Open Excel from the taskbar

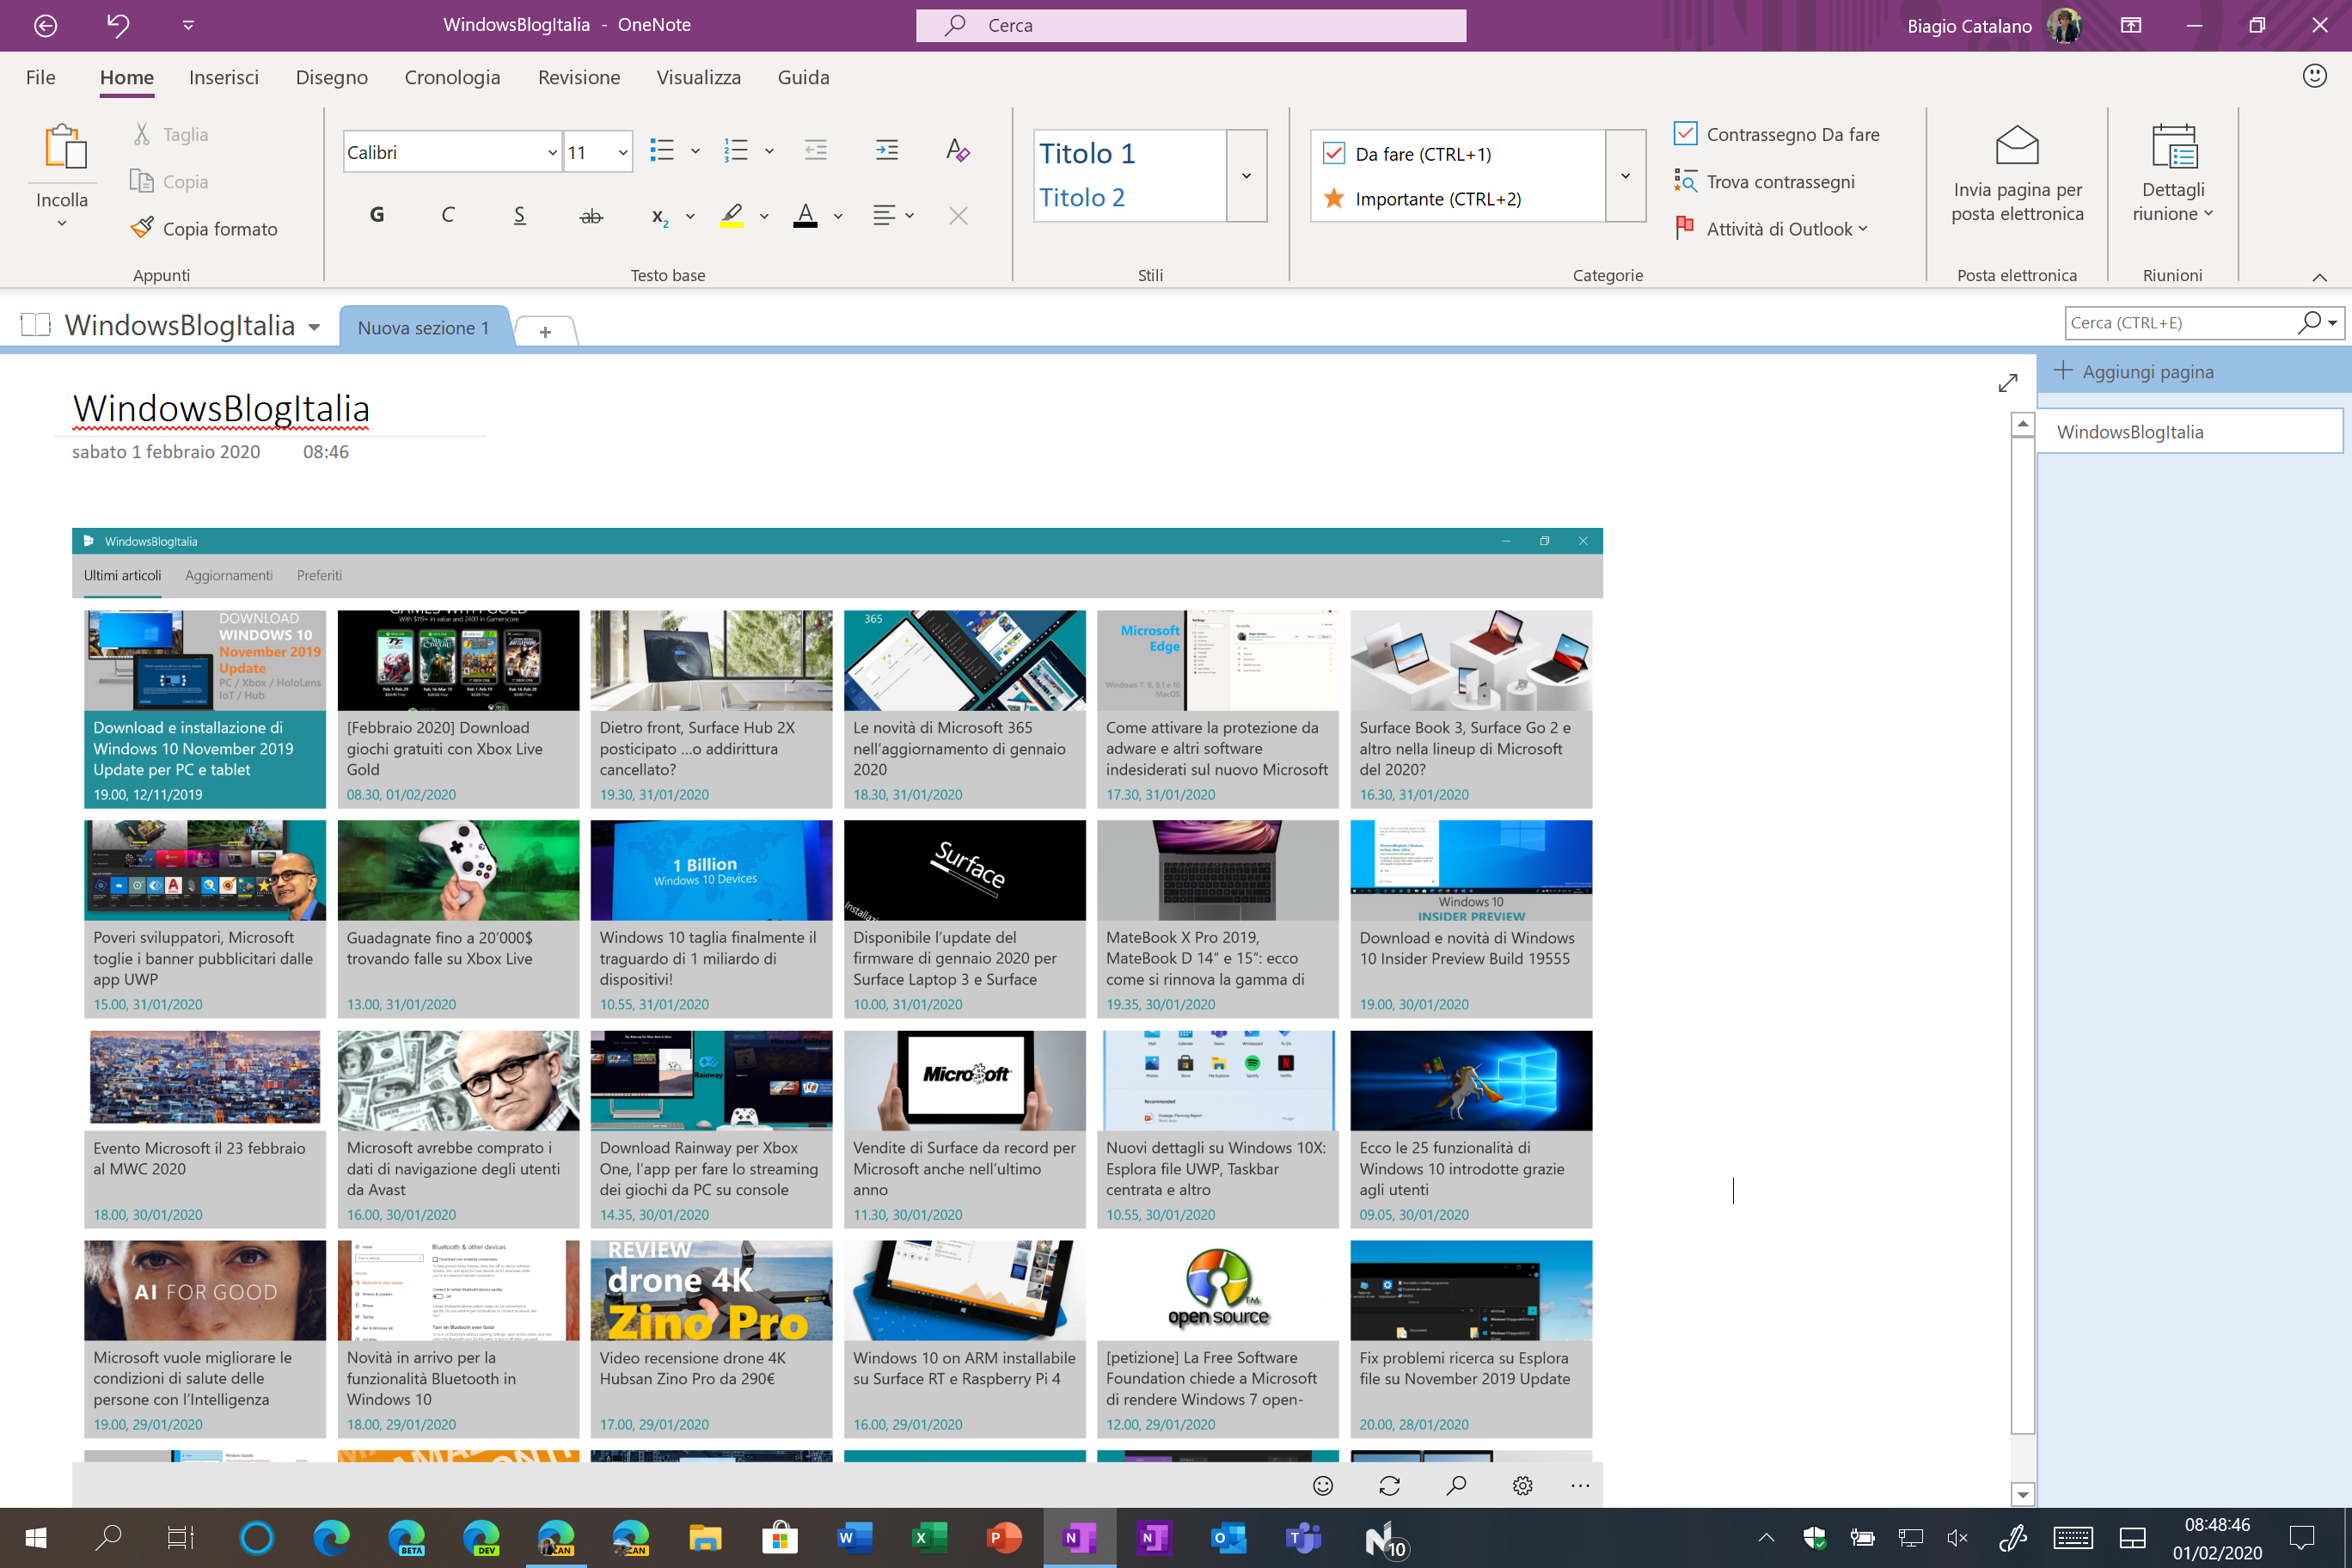point(929,1537)
